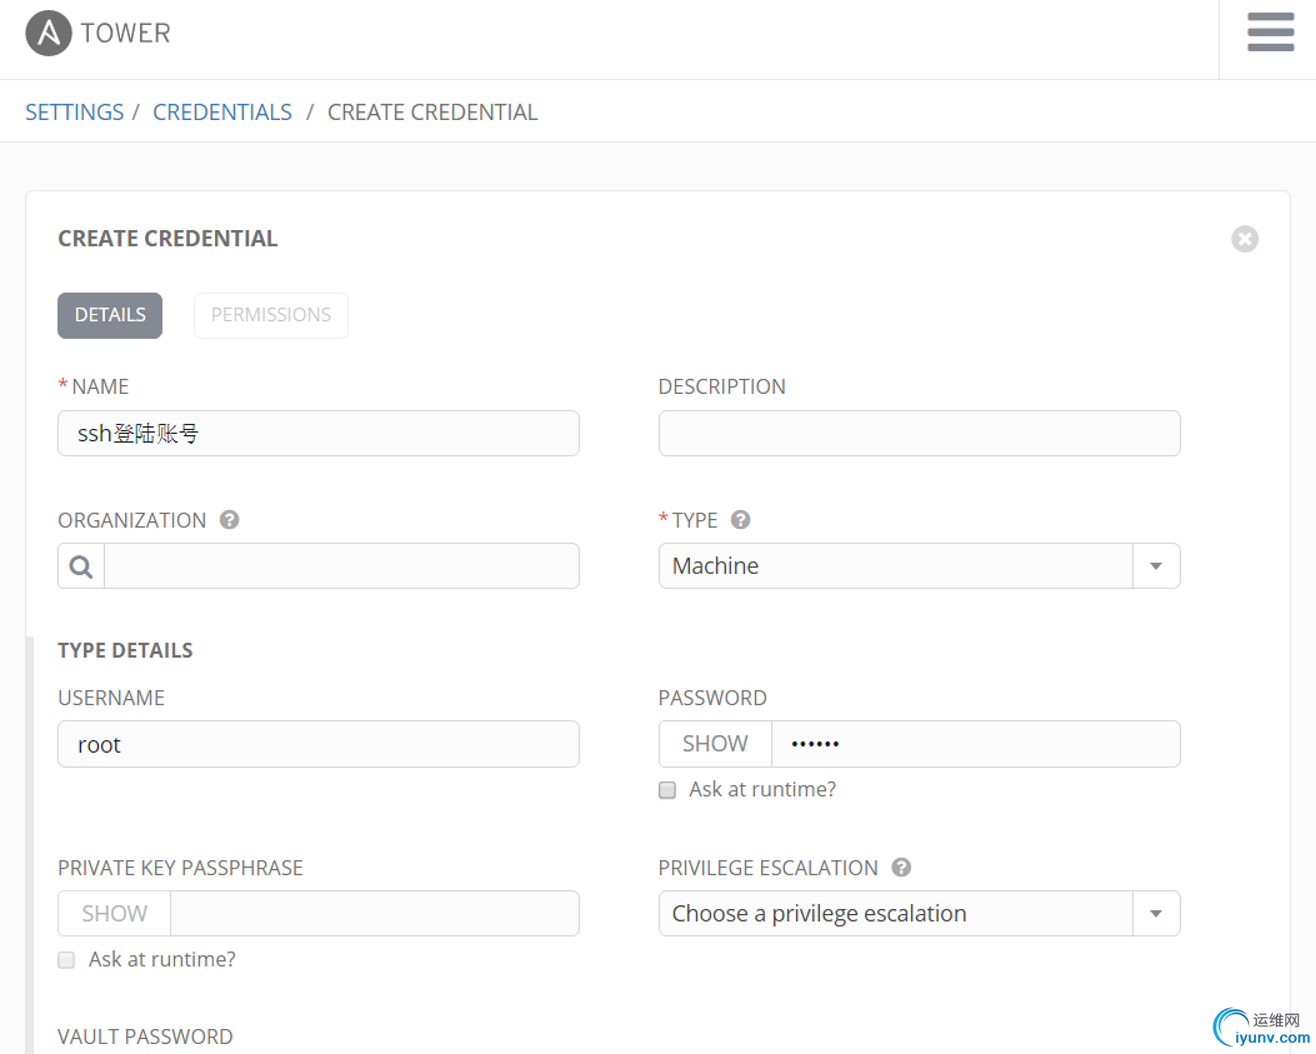The height and width of the screenshot is (1054, 1316).
Task: Switch to the Permissions tab
Action: (x=270, y=315)
